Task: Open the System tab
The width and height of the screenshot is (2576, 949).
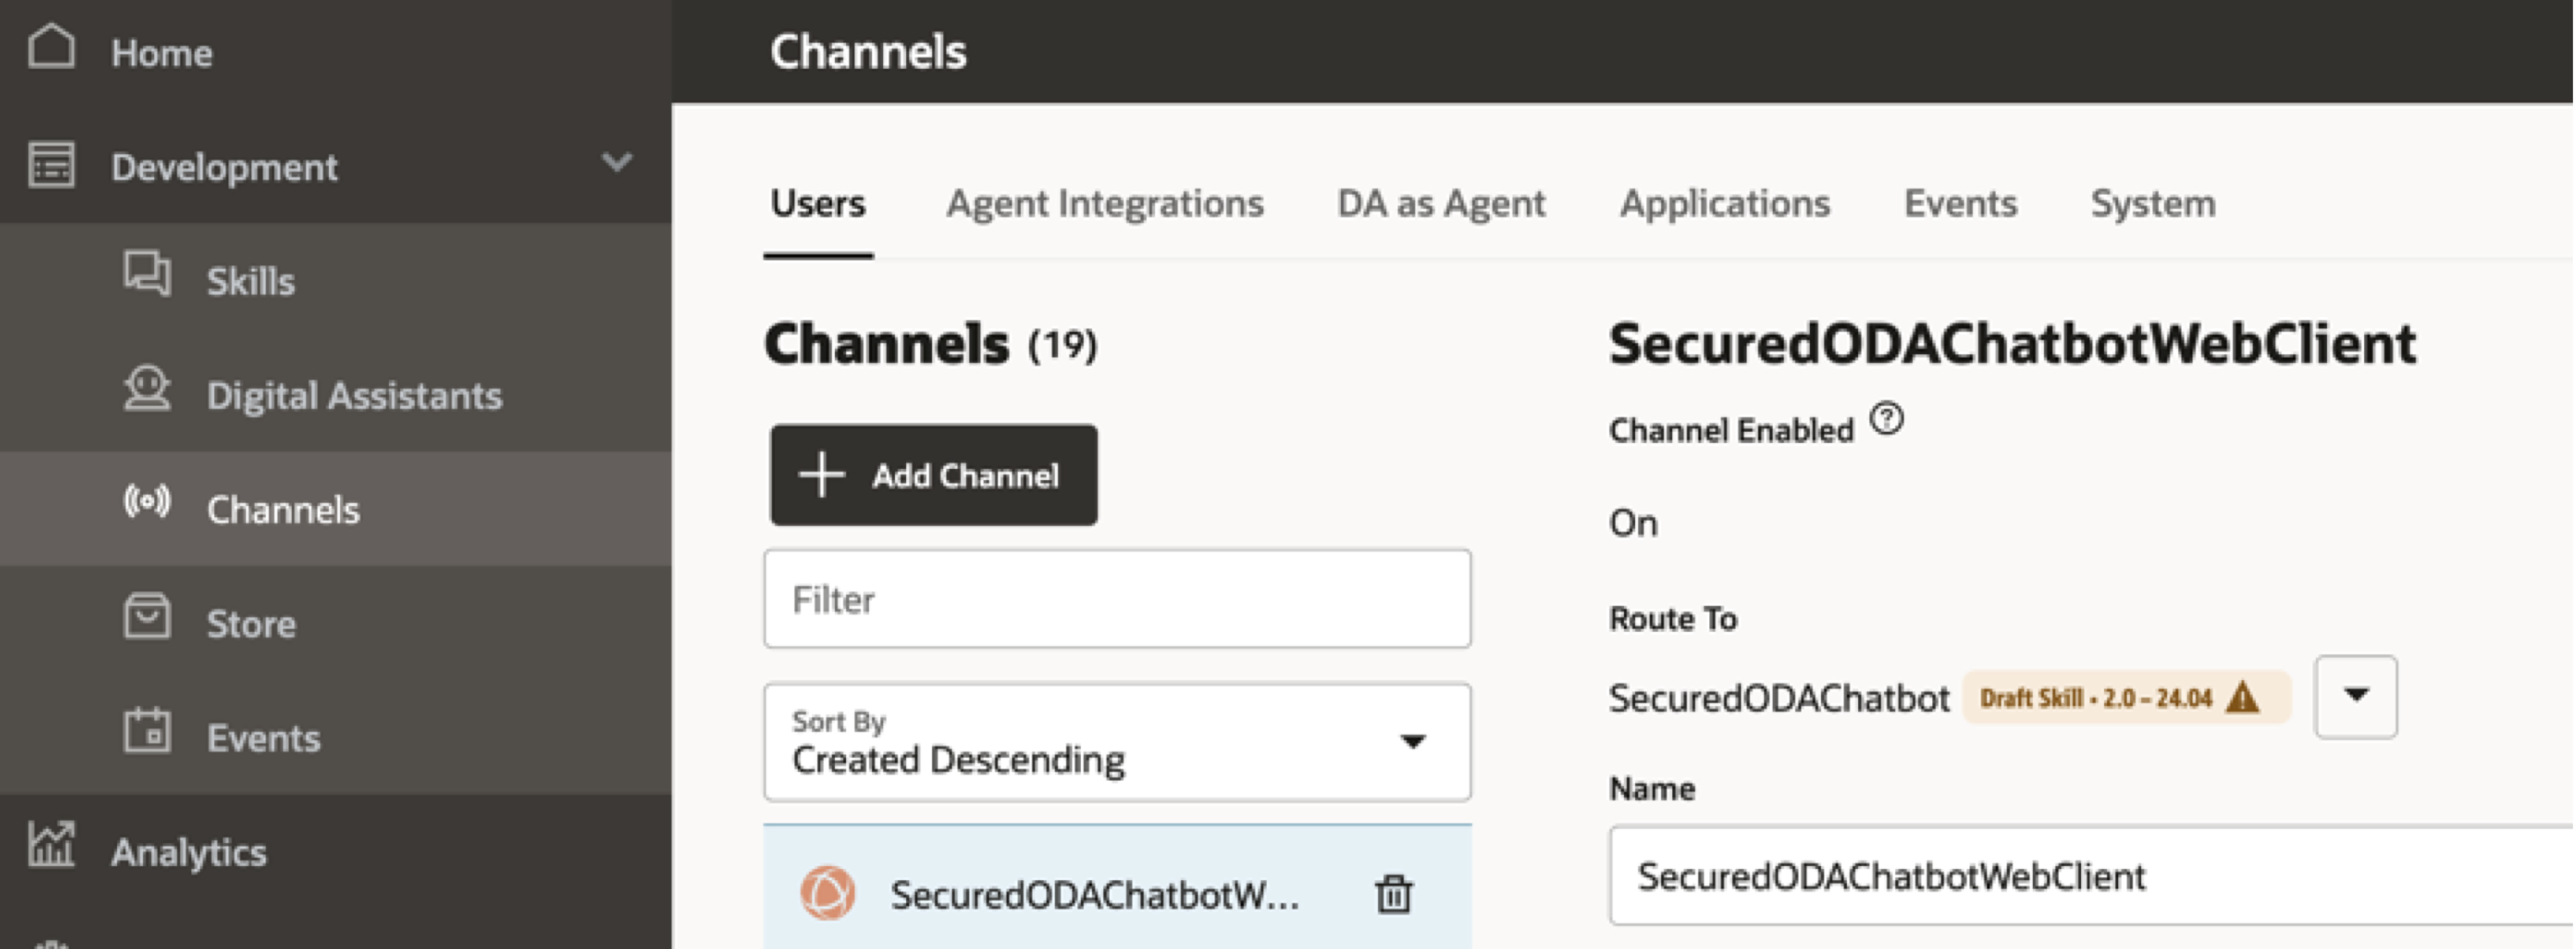Action: tap(2152, 204)
